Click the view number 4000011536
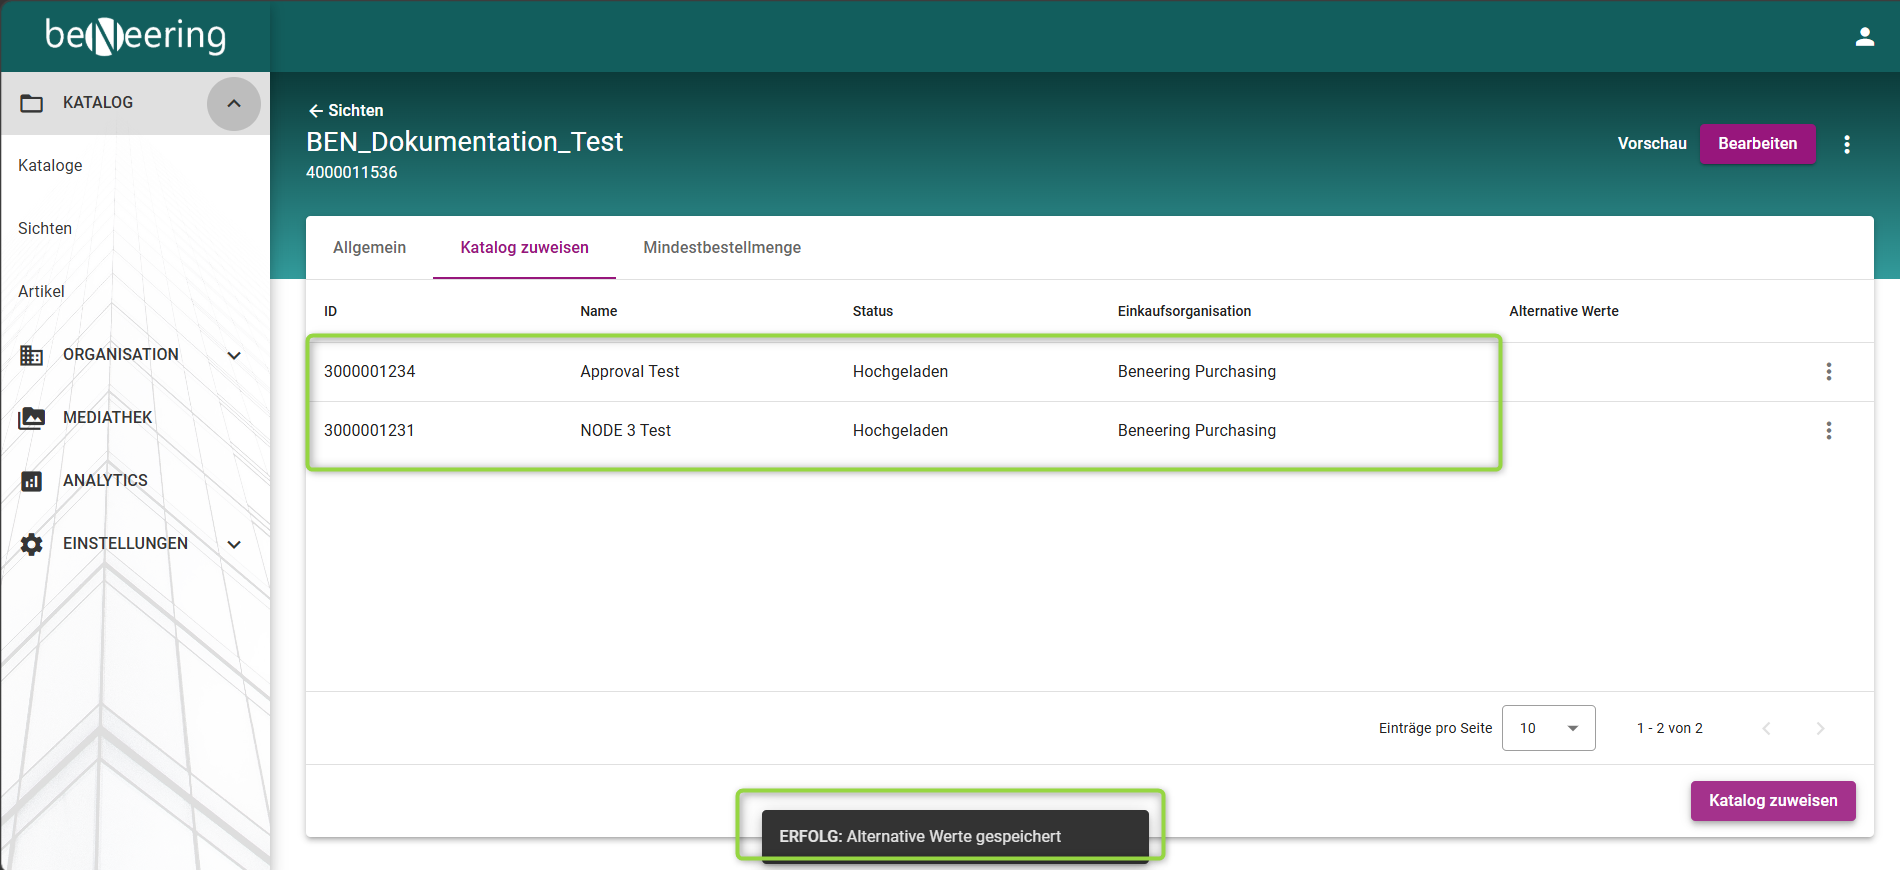This screenshot has height=870, width=1900. 352,173
